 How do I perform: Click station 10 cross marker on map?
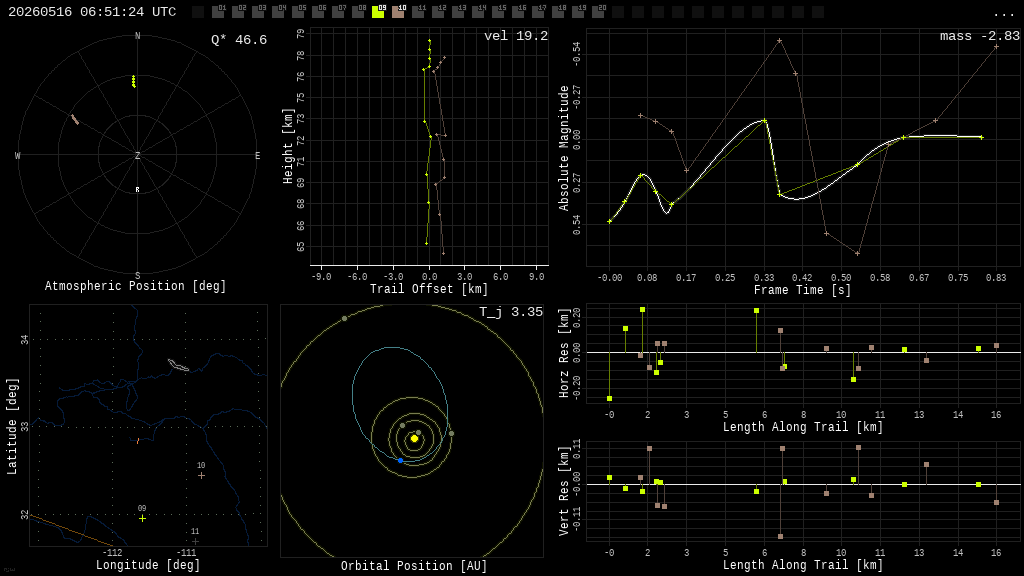coord(201,475)
